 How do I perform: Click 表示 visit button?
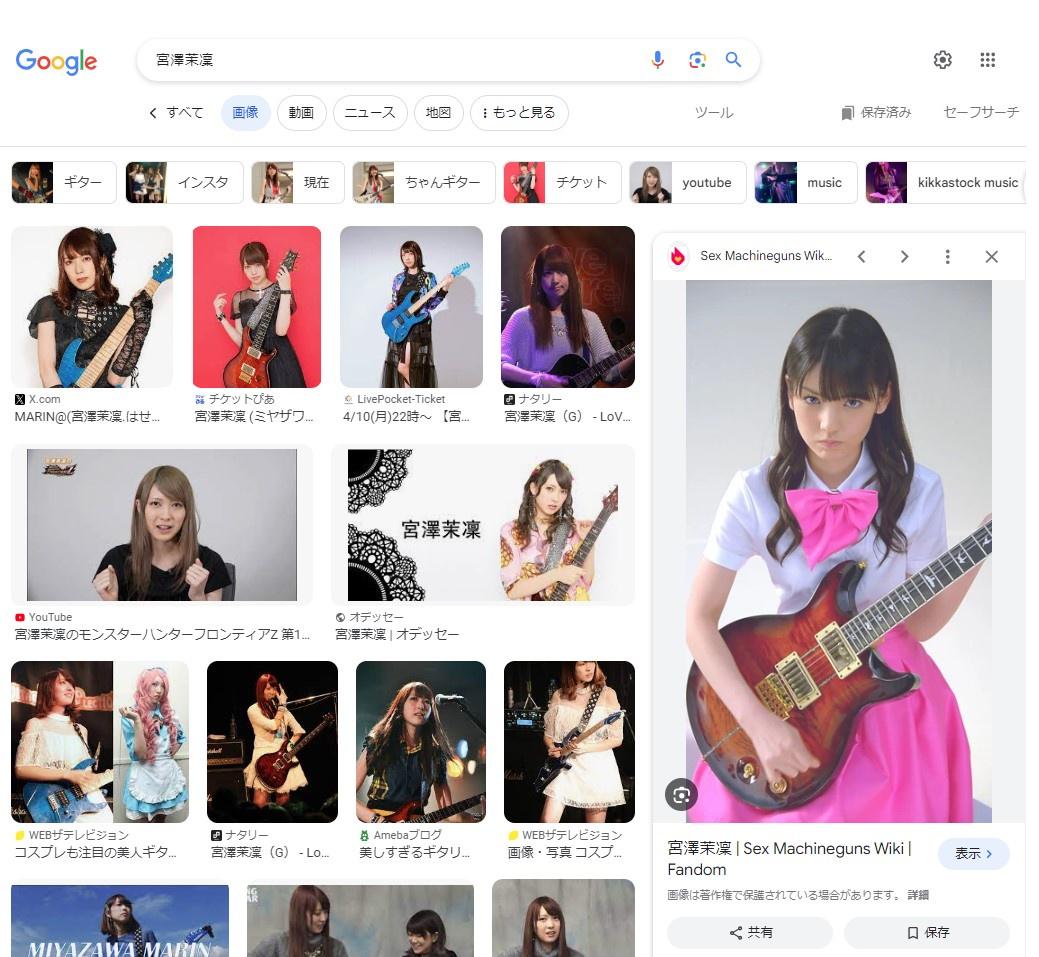point(973,854)
